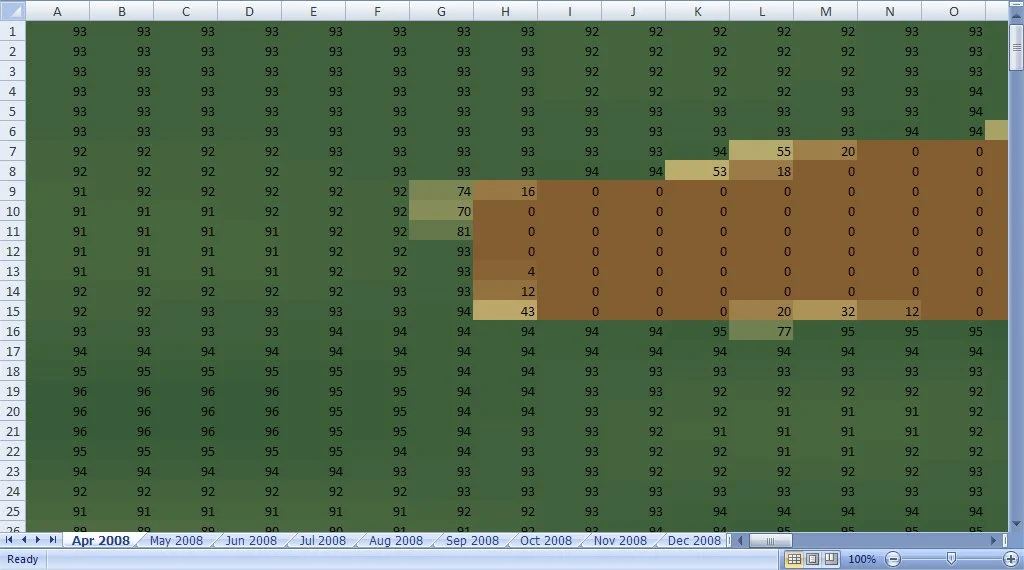Click the horizontal scrollbar thumb

770,541
